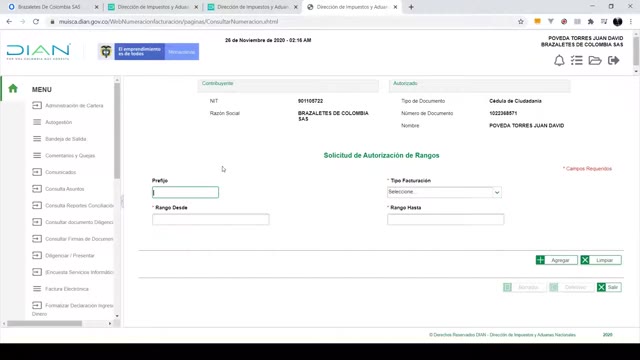Click the Bandeja de Salida list icon
Viewport: 640px width, 360px height.
pos(37,139)
